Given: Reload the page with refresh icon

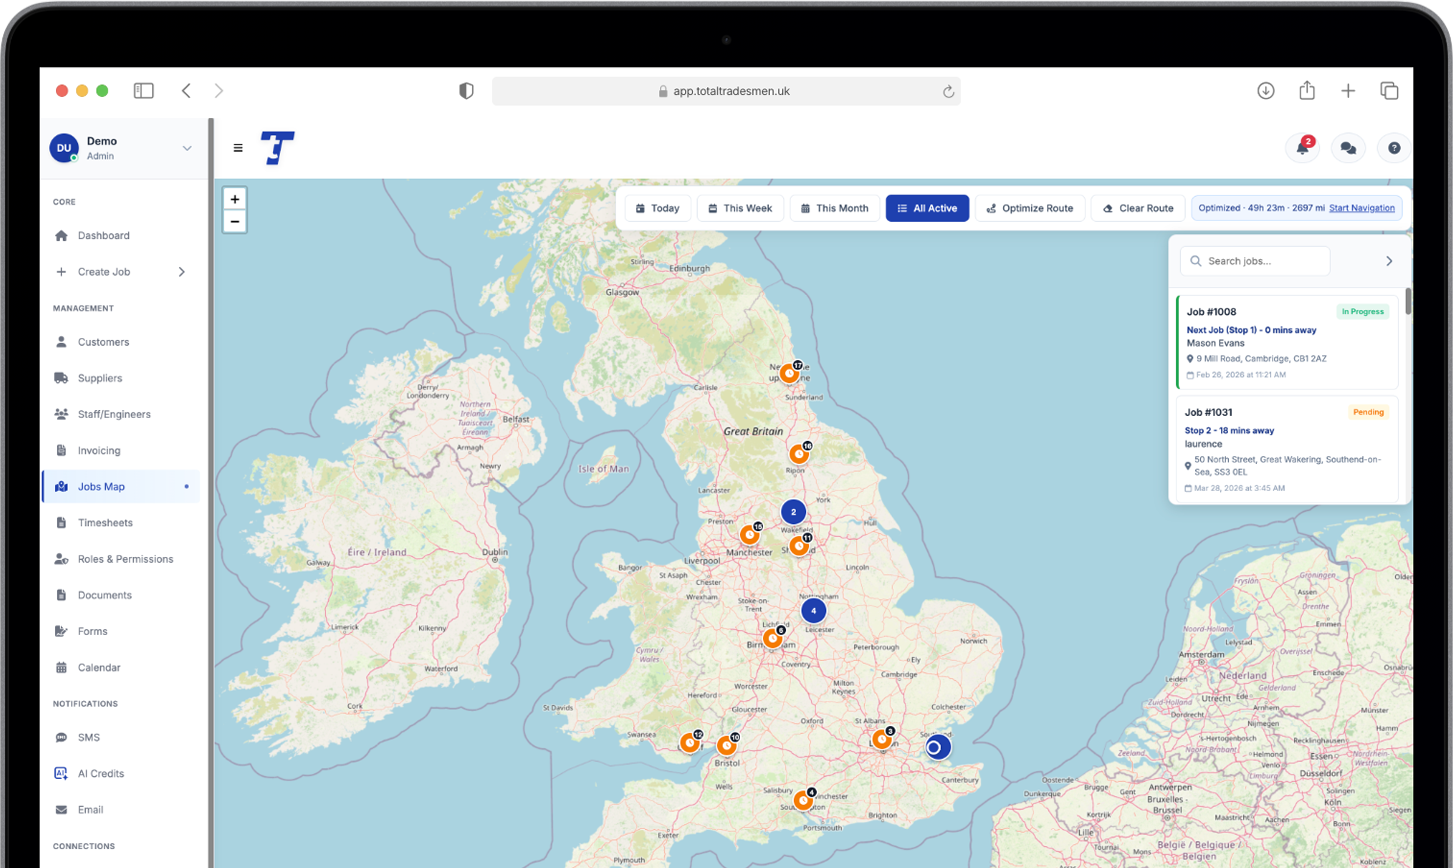Looking at the screenshot, I should click(948, 91).
